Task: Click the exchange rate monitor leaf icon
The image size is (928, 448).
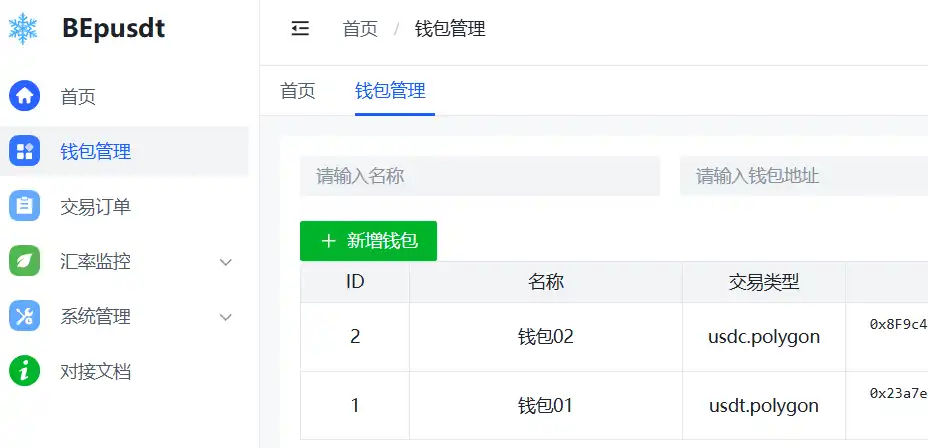Action: tap(24, 262)
